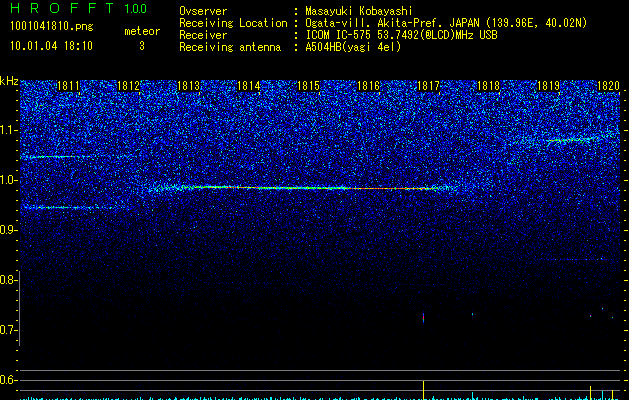Click the date stamp 10.01.04 18:10
Image resolution: width=629 pixels, height=400 pixels.
click(x=51, y=46)
